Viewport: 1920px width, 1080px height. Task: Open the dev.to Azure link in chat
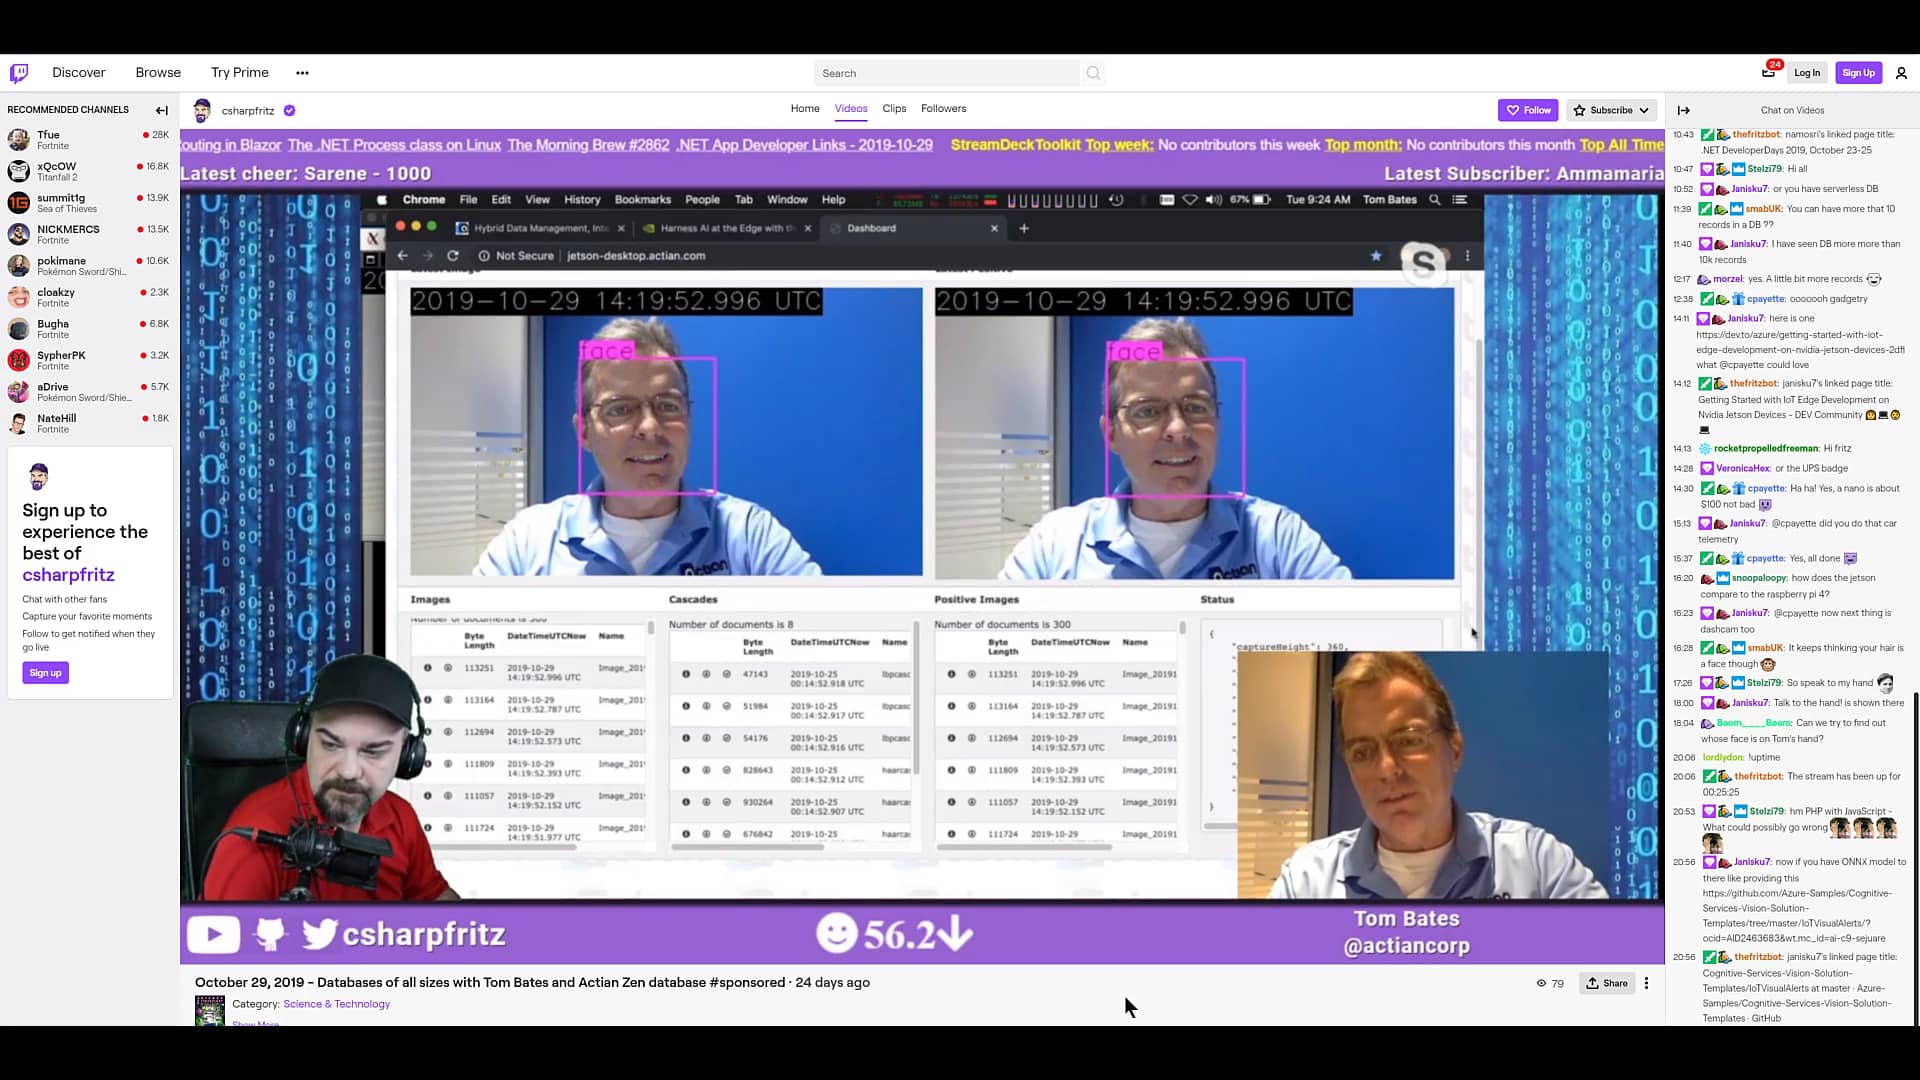[x=1800, y=342]
